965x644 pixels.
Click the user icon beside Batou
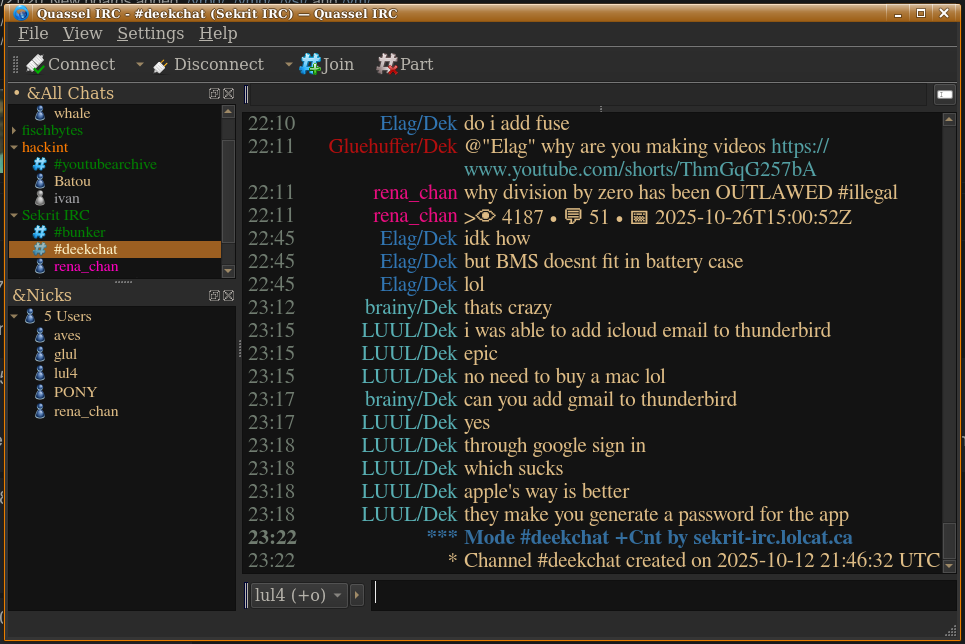tap(39, 182)
